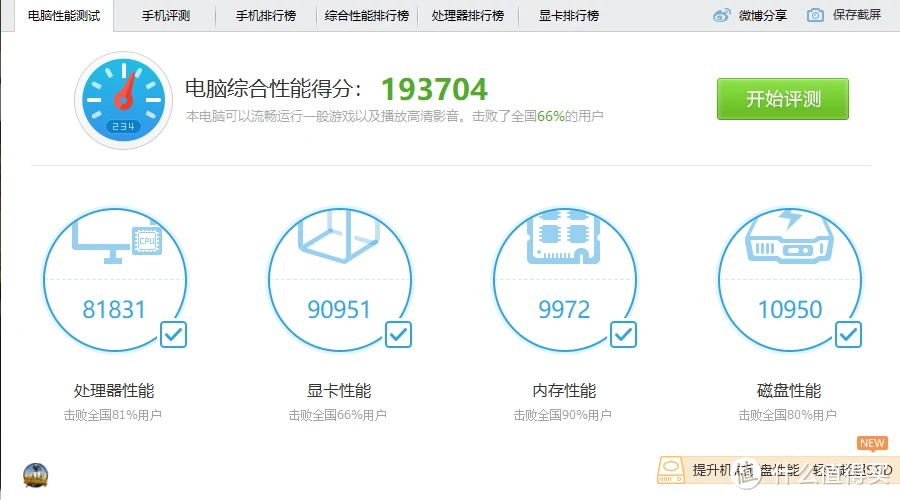Click the round game avatar icon
Screen dimensions: 900x500
(x=36, y=475)
